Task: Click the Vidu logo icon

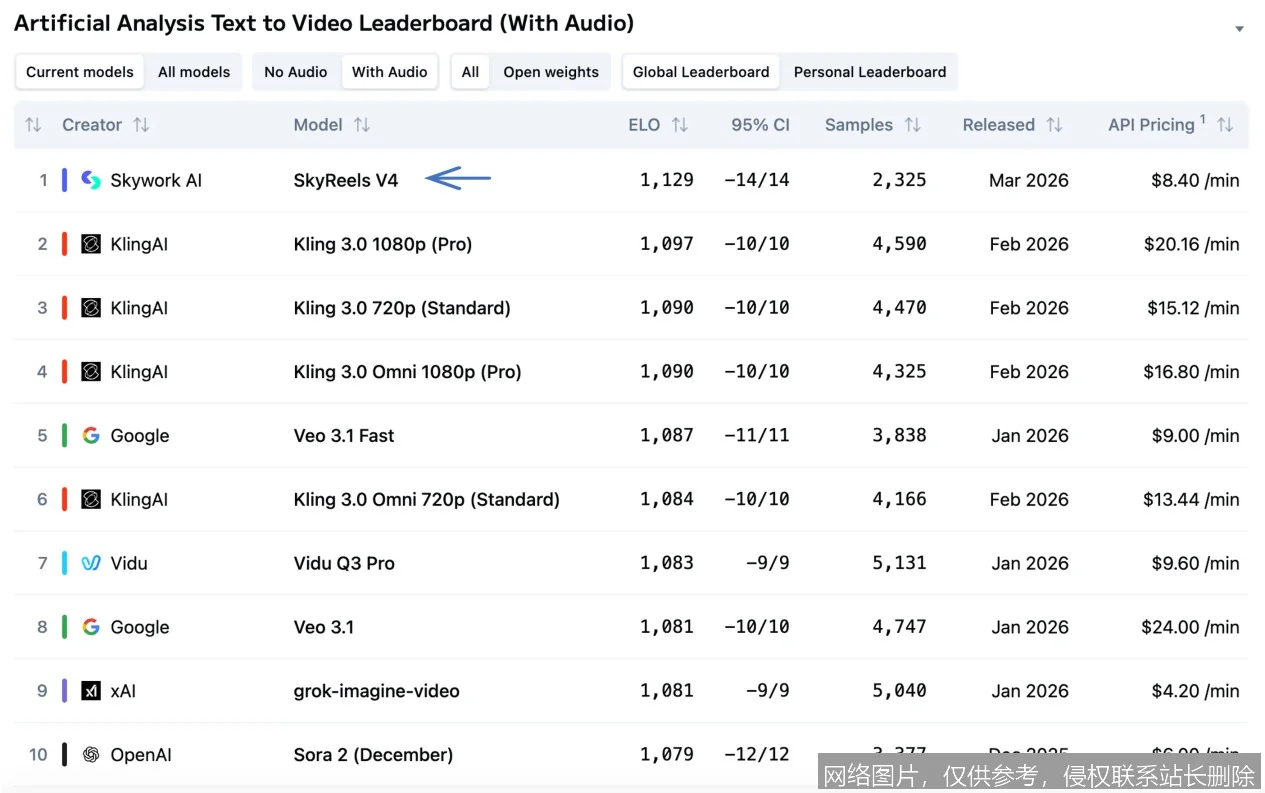Action: click(x=91, y=563)
